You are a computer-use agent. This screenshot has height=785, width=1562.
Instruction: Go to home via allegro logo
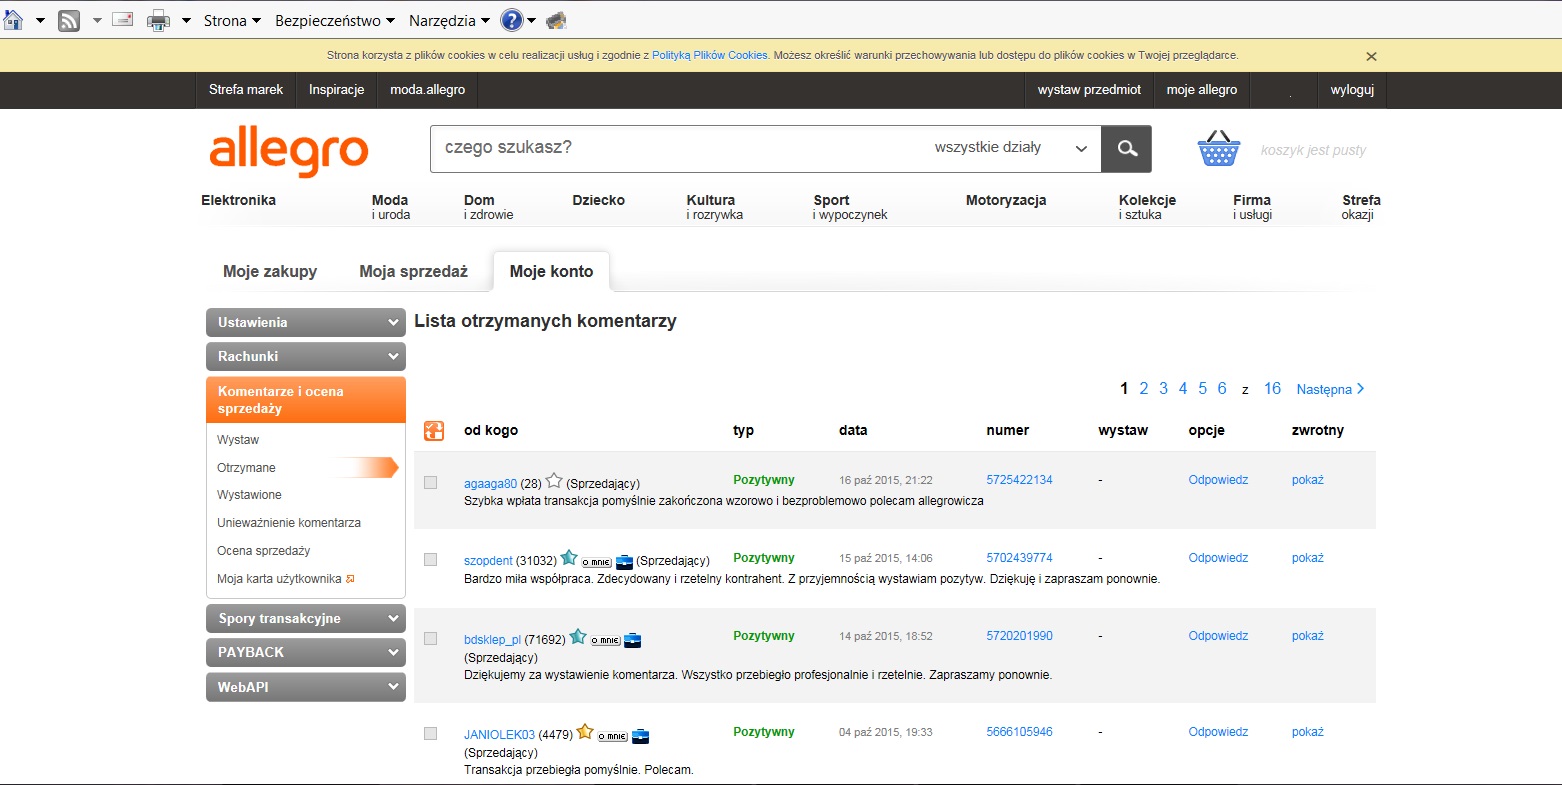[x=289, y=151]
